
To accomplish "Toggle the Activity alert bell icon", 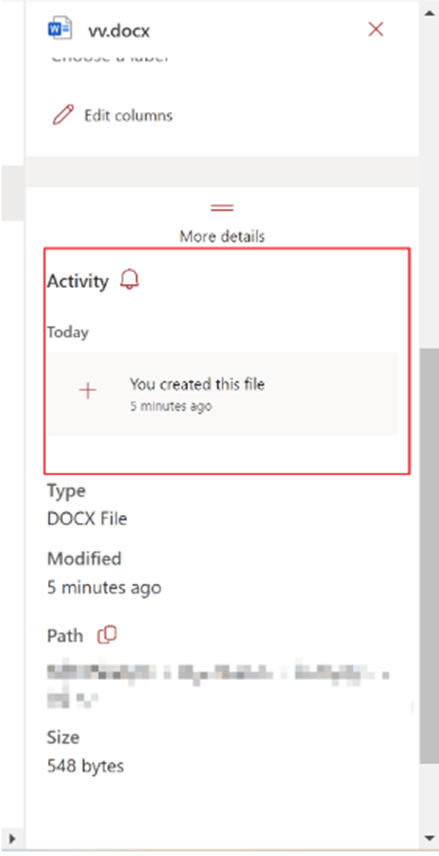I will pyautogui.click(x=130, y=280).
